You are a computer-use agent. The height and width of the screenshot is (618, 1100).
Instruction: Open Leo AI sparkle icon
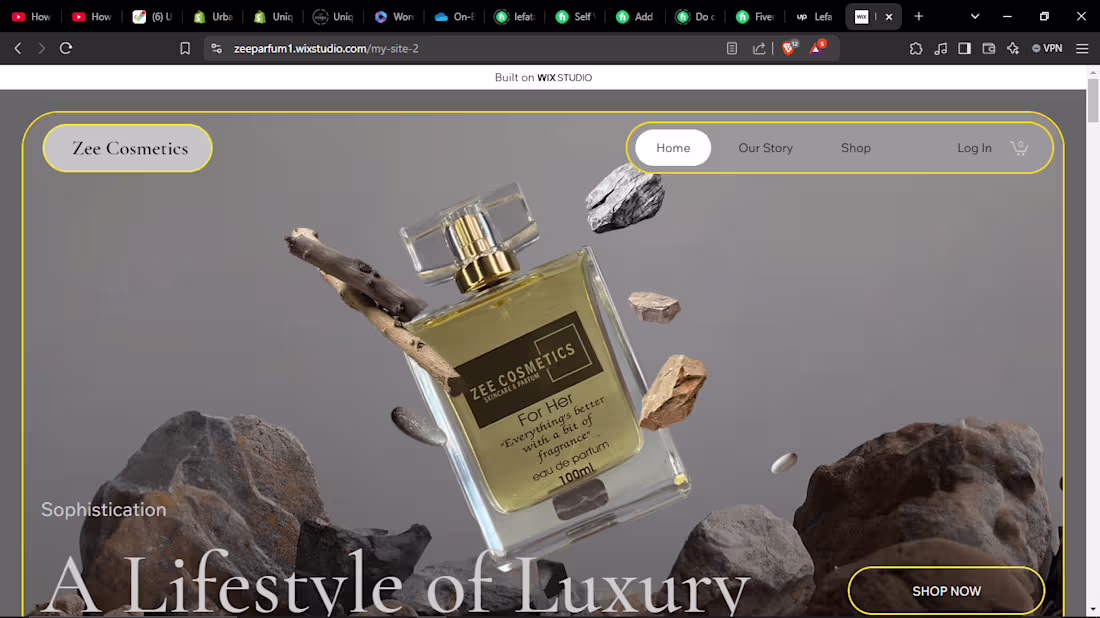tap(1013, 48)
